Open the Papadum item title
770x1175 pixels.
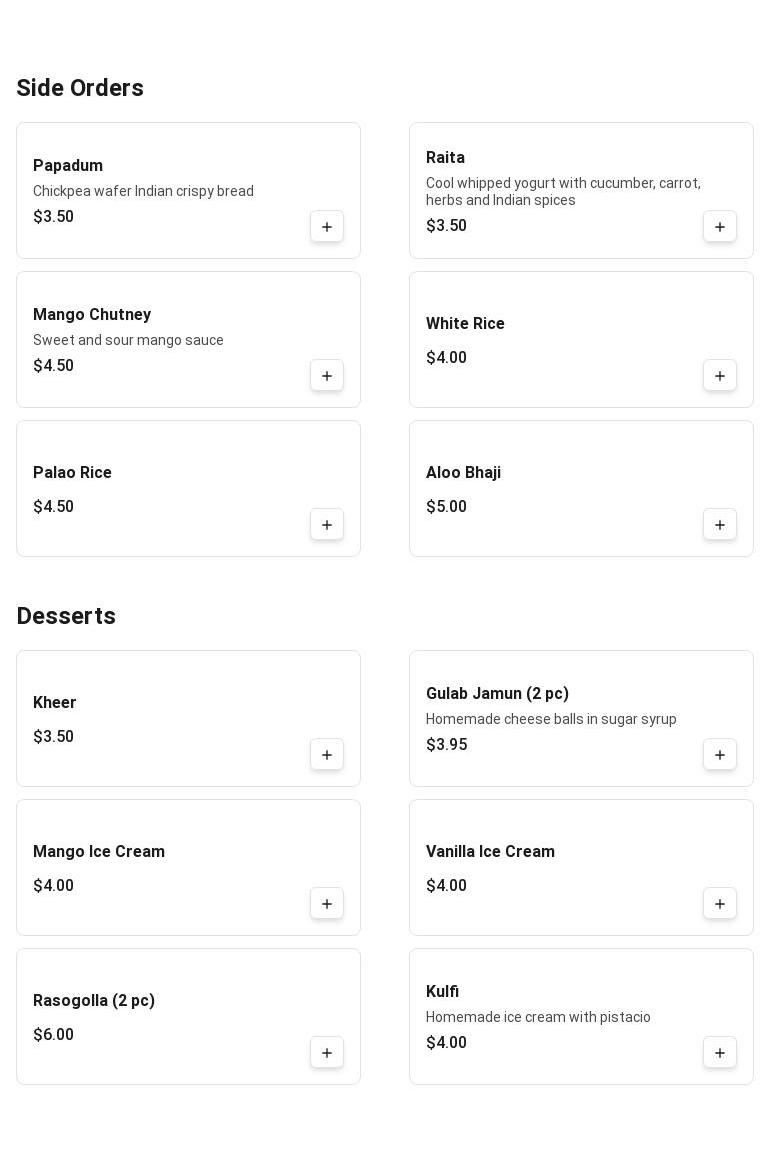click(x=68, y=166)
